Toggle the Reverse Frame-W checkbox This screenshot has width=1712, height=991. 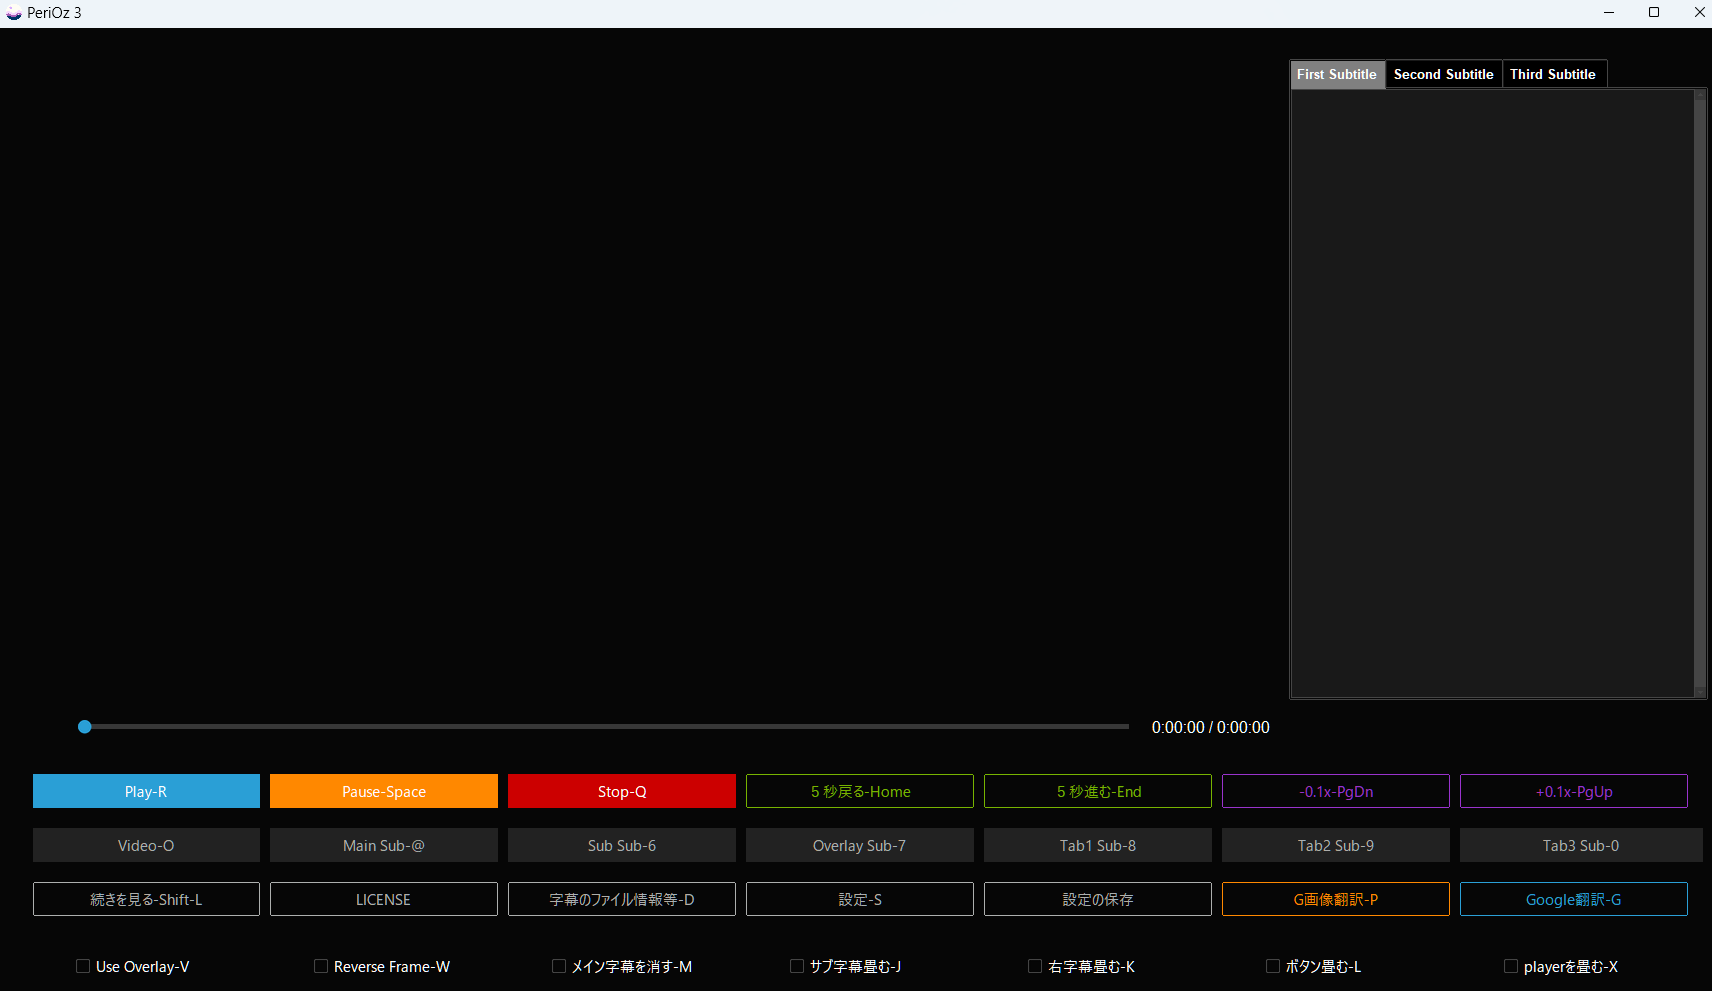321,966
